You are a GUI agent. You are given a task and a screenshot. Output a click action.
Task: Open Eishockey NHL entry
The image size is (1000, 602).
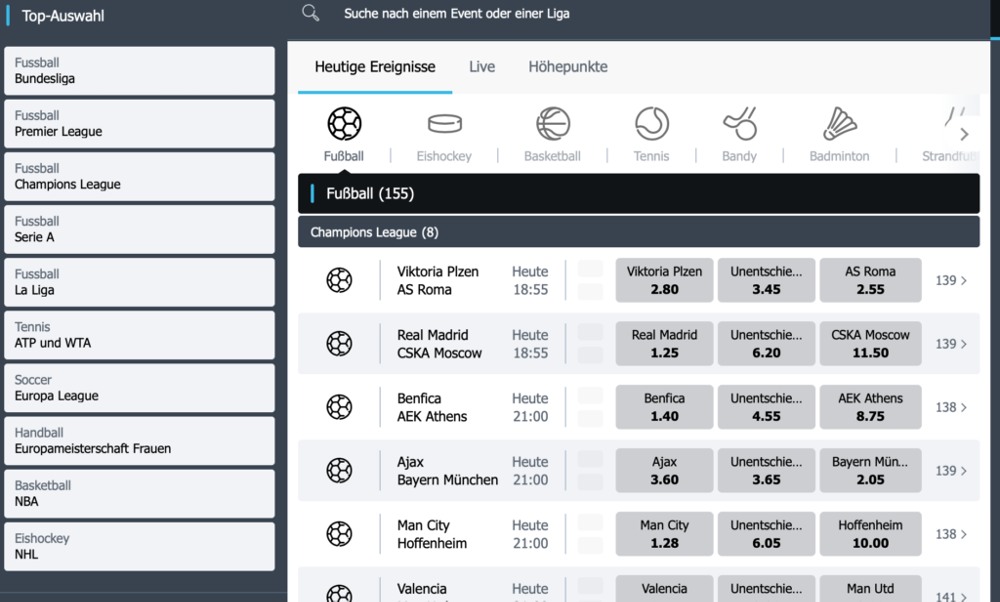[140, 547]
